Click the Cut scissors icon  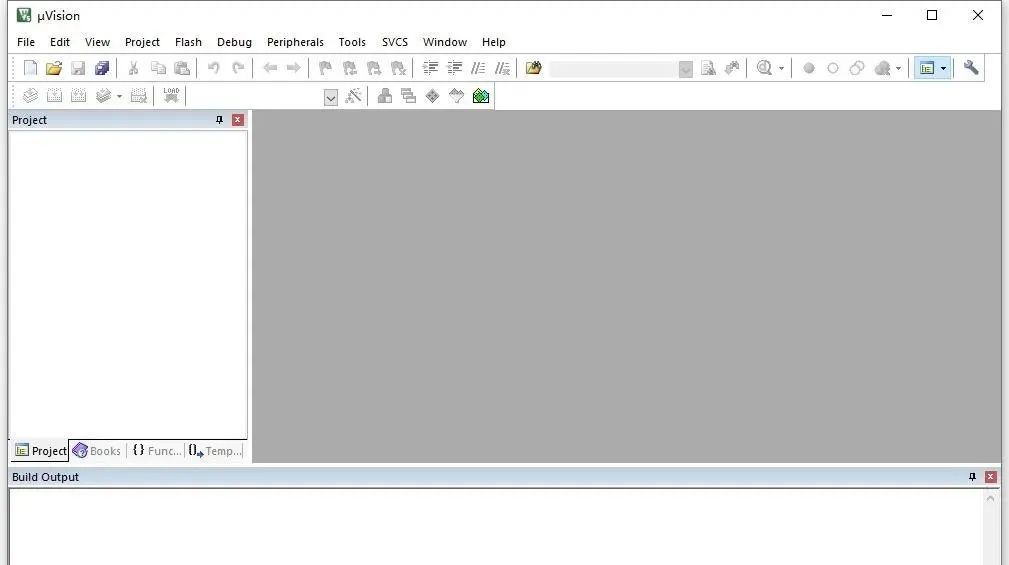[133, 68]
